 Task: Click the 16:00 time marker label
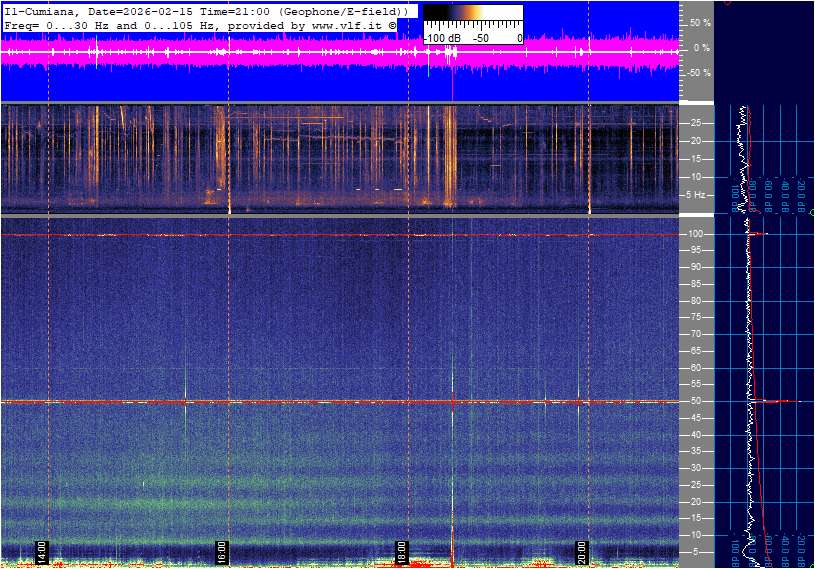click(222, 552)
